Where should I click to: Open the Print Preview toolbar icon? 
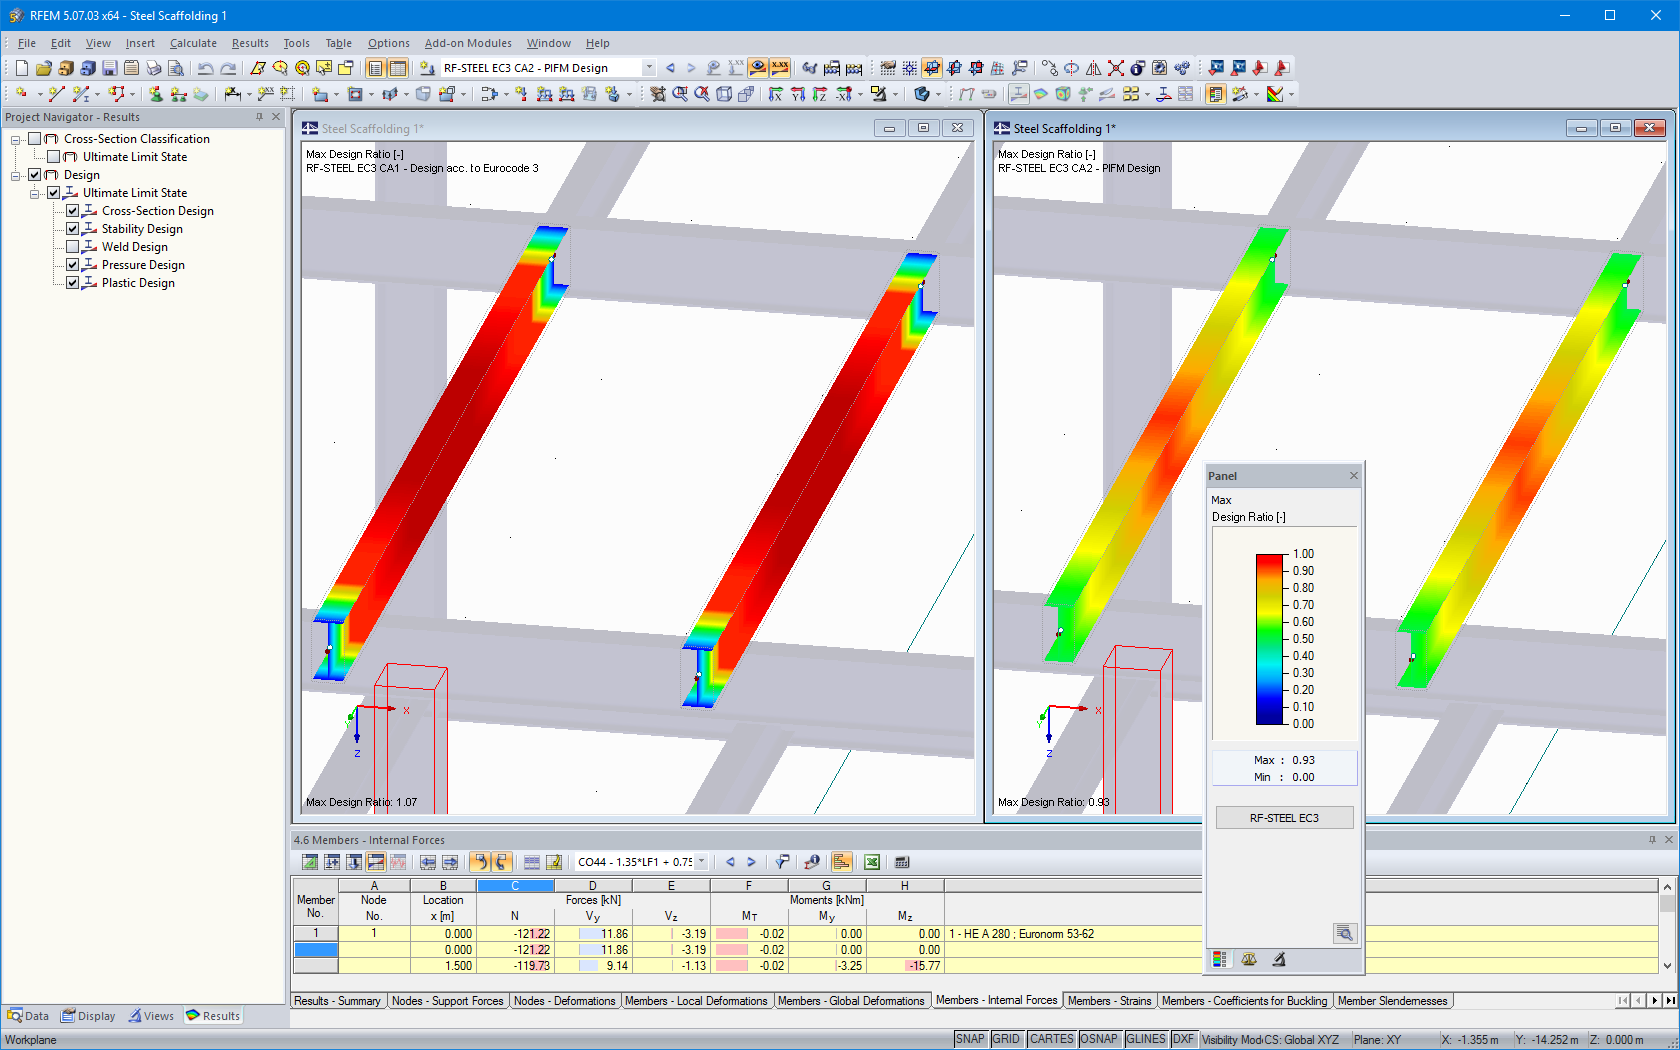pyautogui.click(x=175, y=67)
